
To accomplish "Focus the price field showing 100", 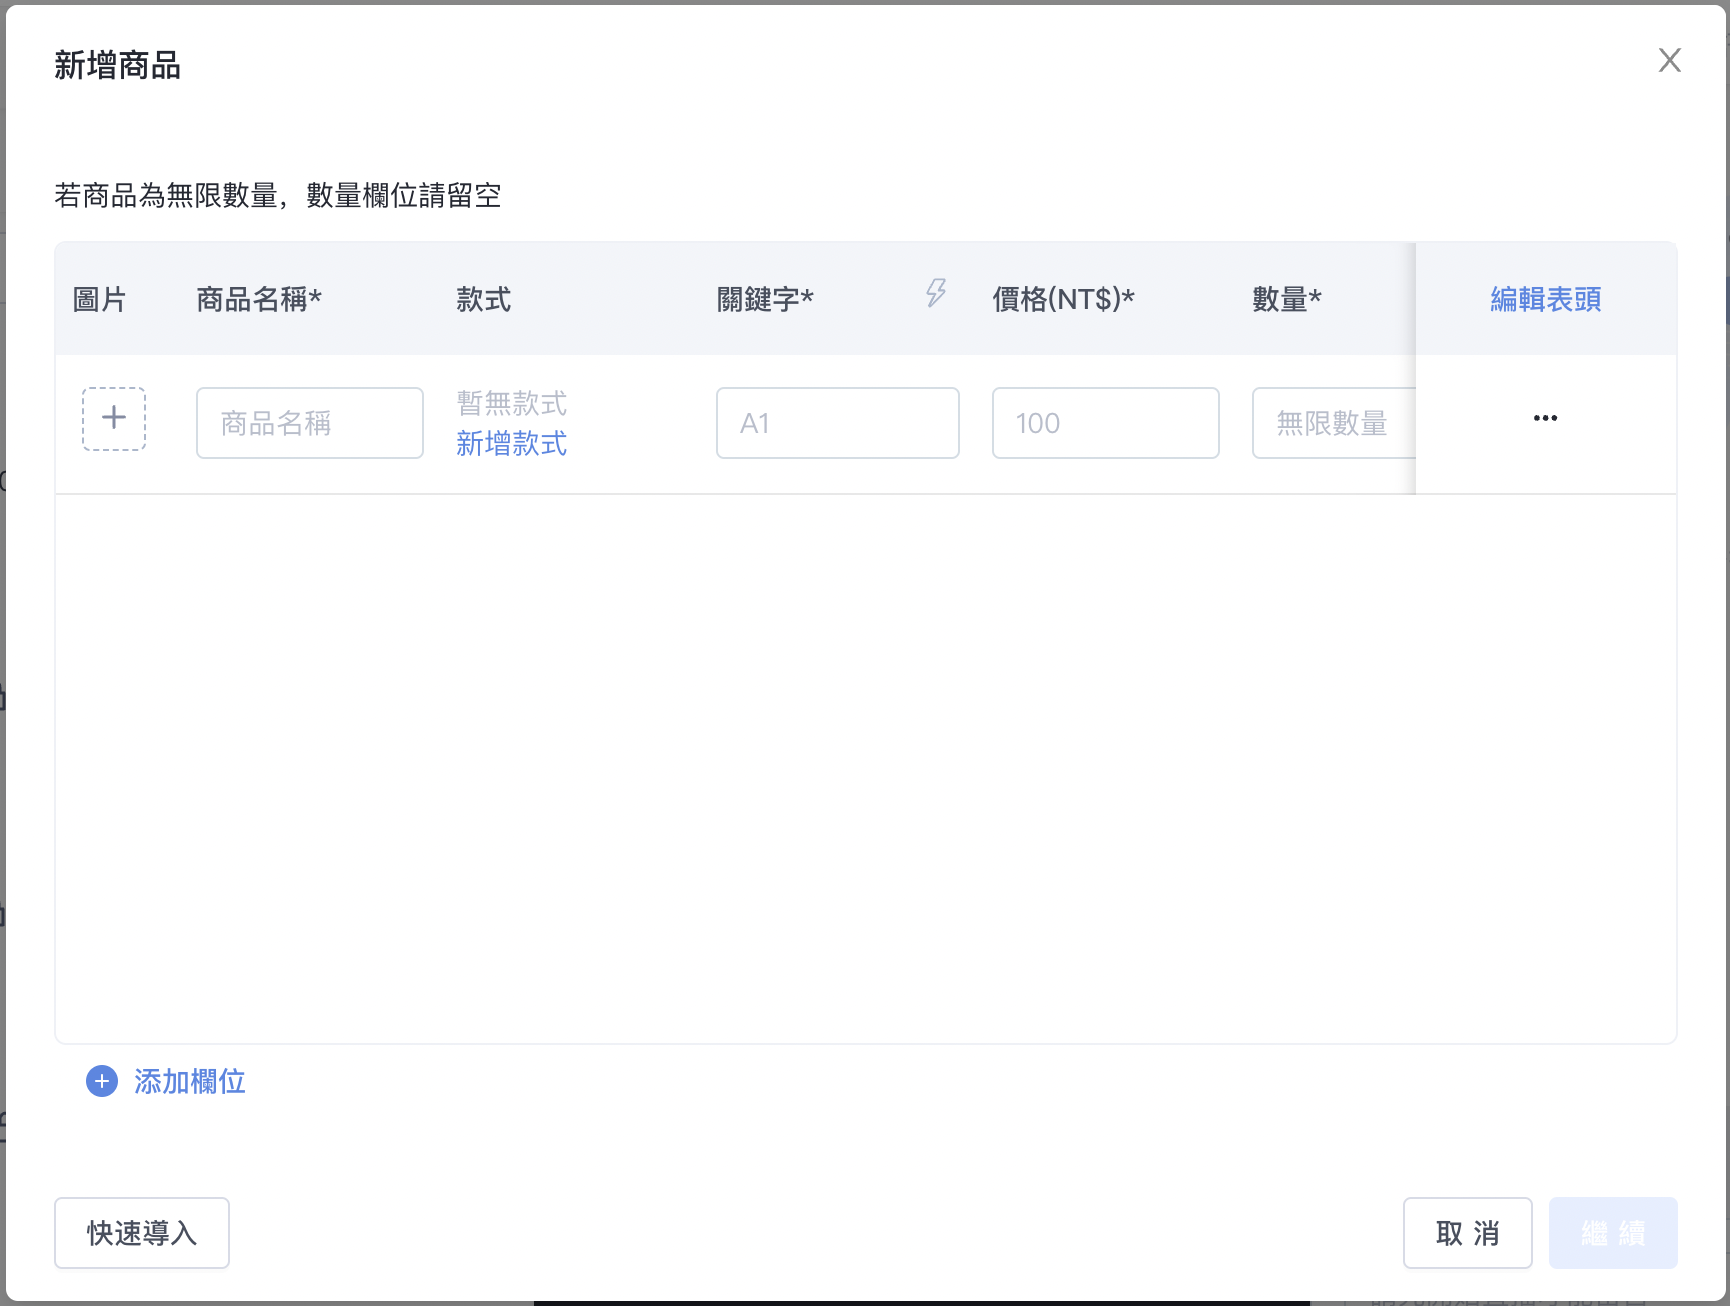I will (1106, 423).
